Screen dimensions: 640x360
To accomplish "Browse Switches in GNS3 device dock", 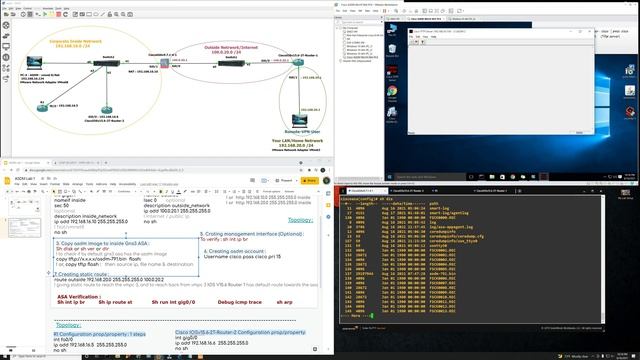I will click(6, 36).
